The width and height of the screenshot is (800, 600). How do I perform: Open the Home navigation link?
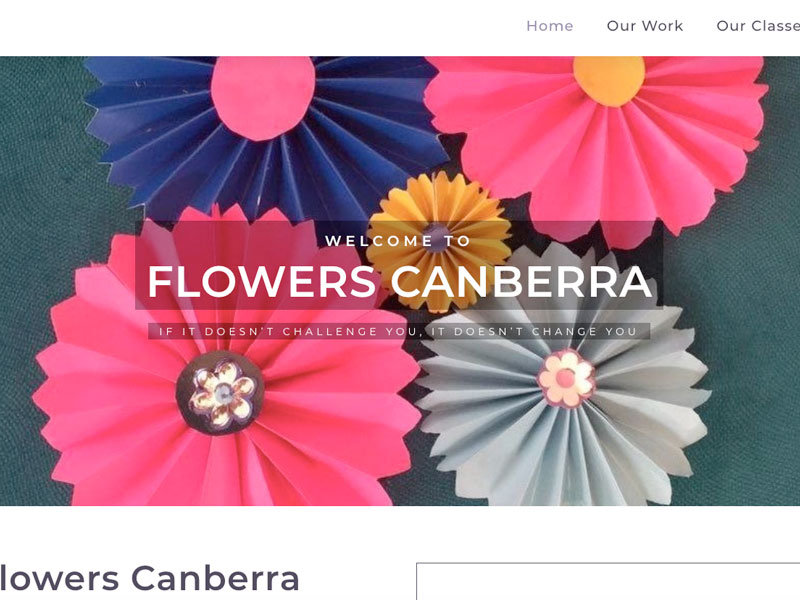pos(549,26)
